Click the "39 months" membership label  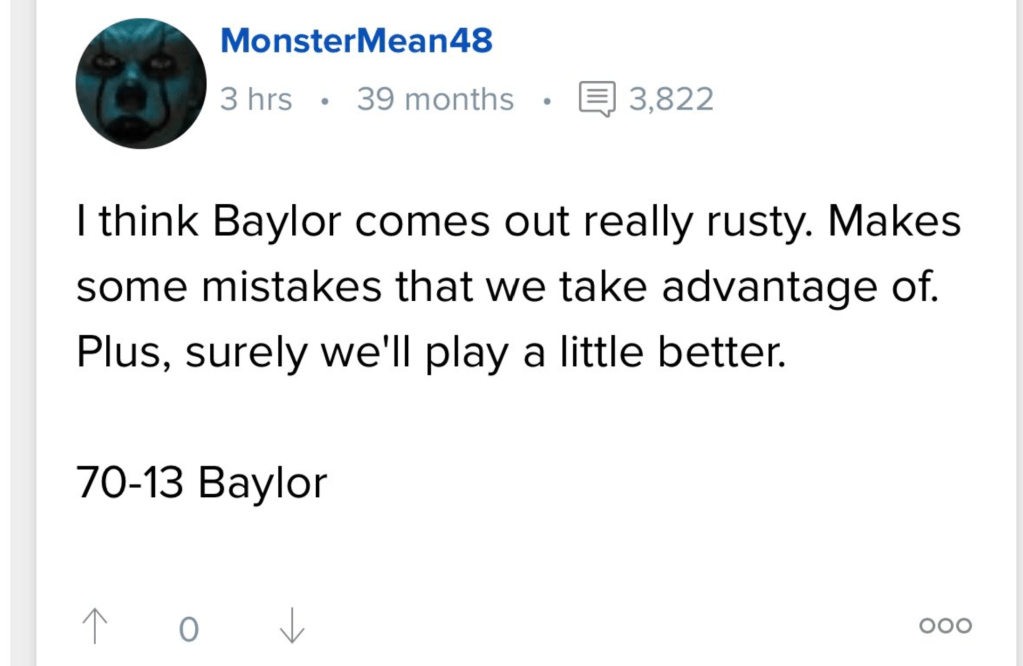435,100
